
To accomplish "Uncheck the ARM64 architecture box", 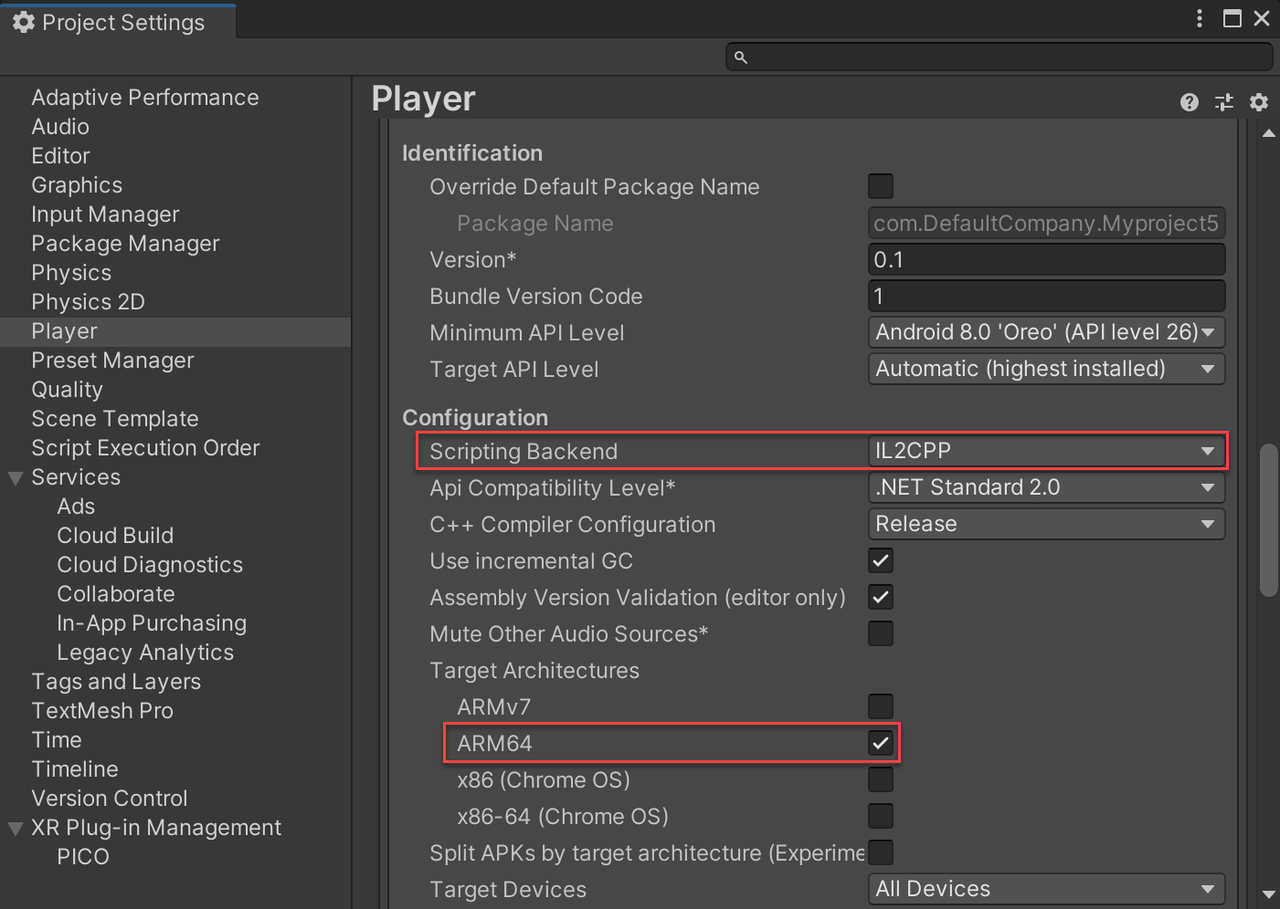I will pos(881,743).
